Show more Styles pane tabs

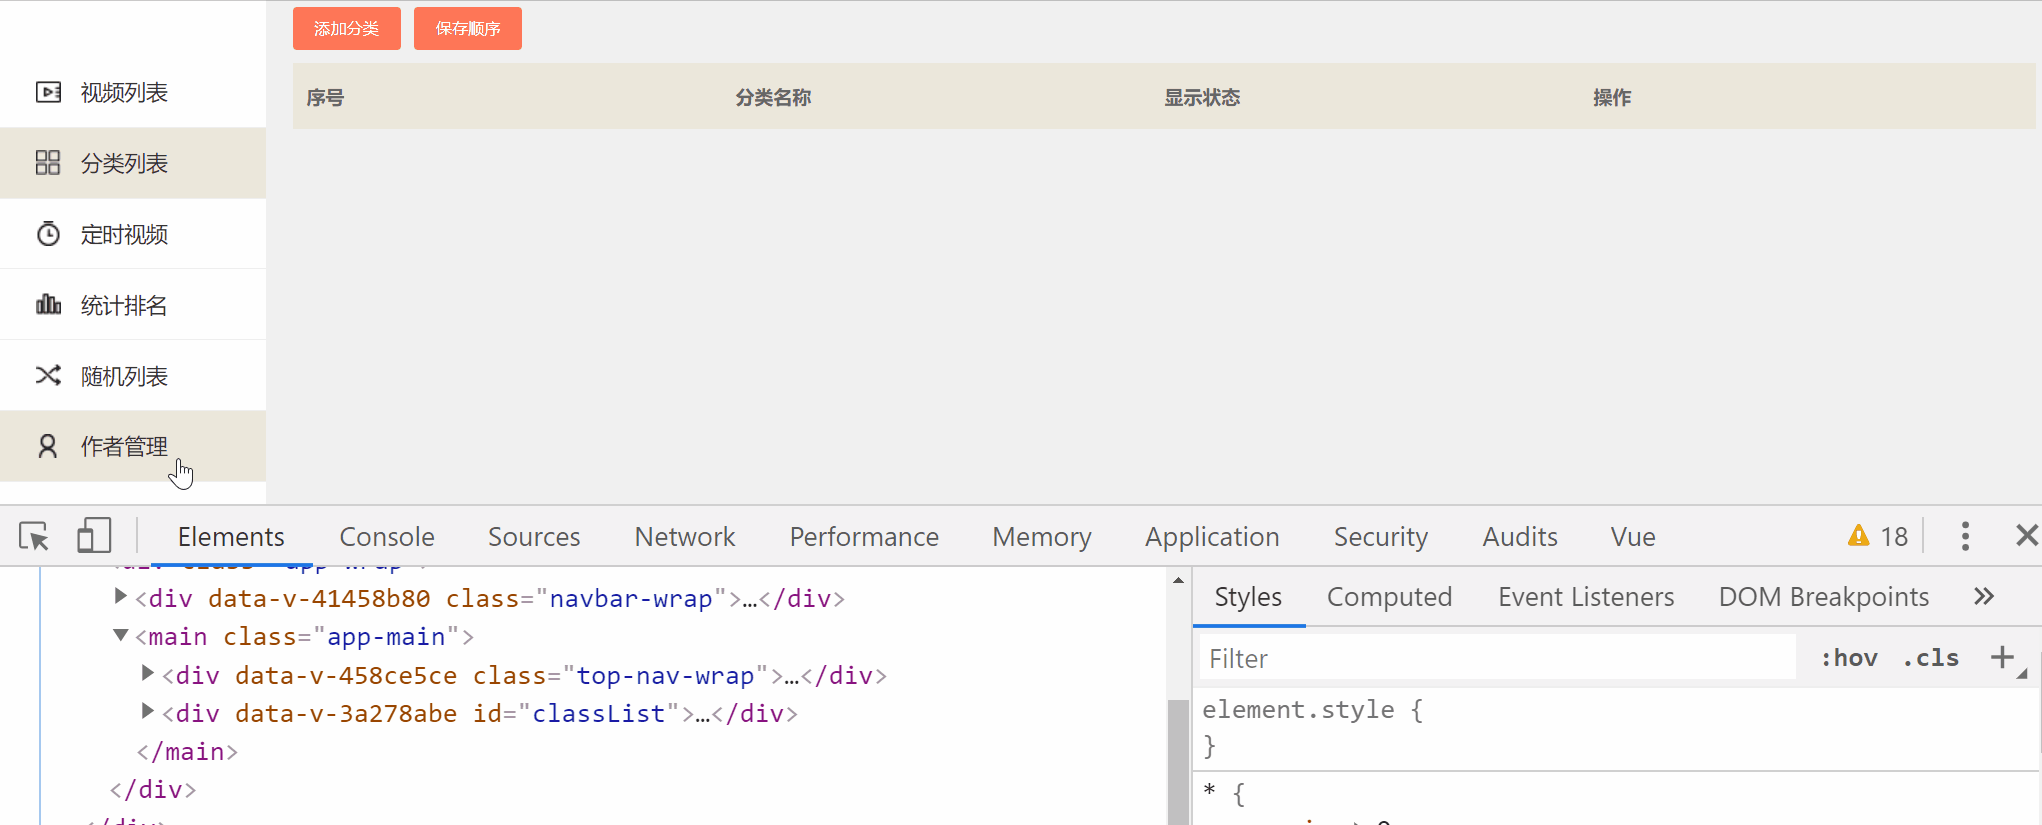point(1984,597)
